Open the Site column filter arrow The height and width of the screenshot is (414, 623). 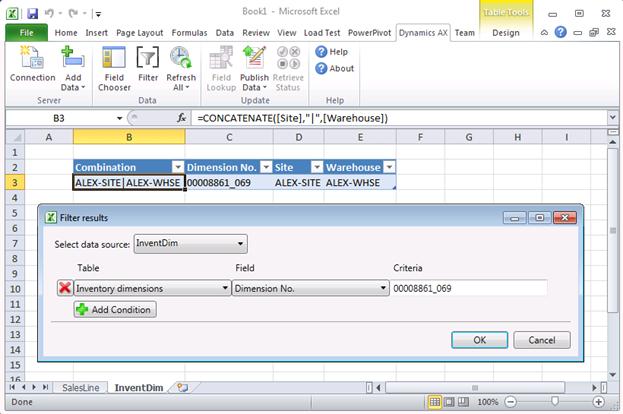pos(317,167)
